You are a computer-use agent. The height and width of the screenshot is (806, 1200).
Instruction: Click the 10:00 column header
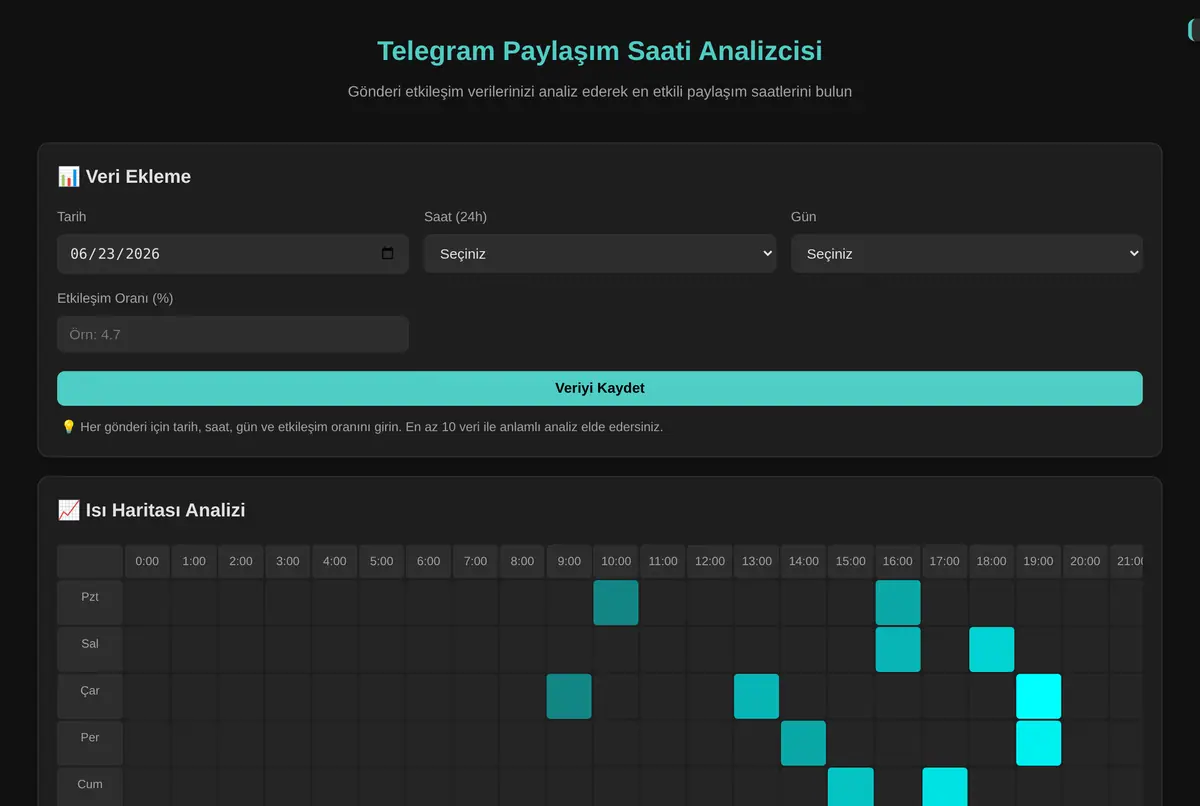(x=616, y=561)
